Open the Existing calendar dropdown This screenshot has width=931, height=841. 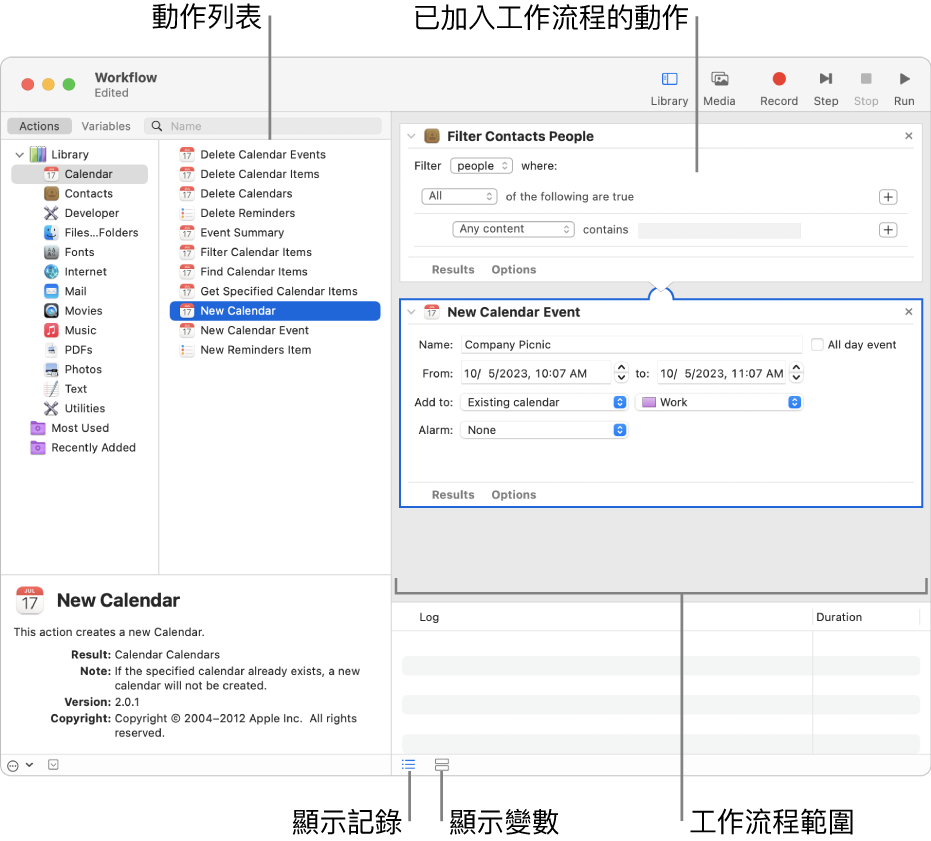click(544, 403)
